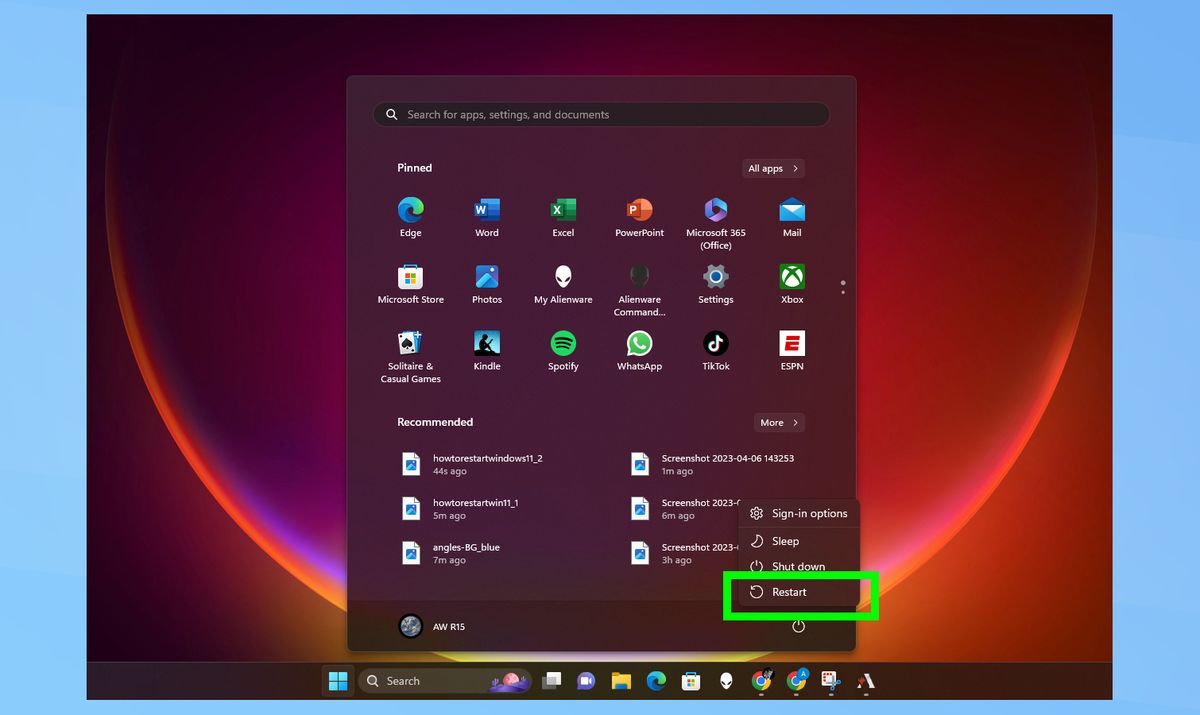The image size is (1200, 715).
Task: Click the search bar to type a query
Action: [600, 114]
